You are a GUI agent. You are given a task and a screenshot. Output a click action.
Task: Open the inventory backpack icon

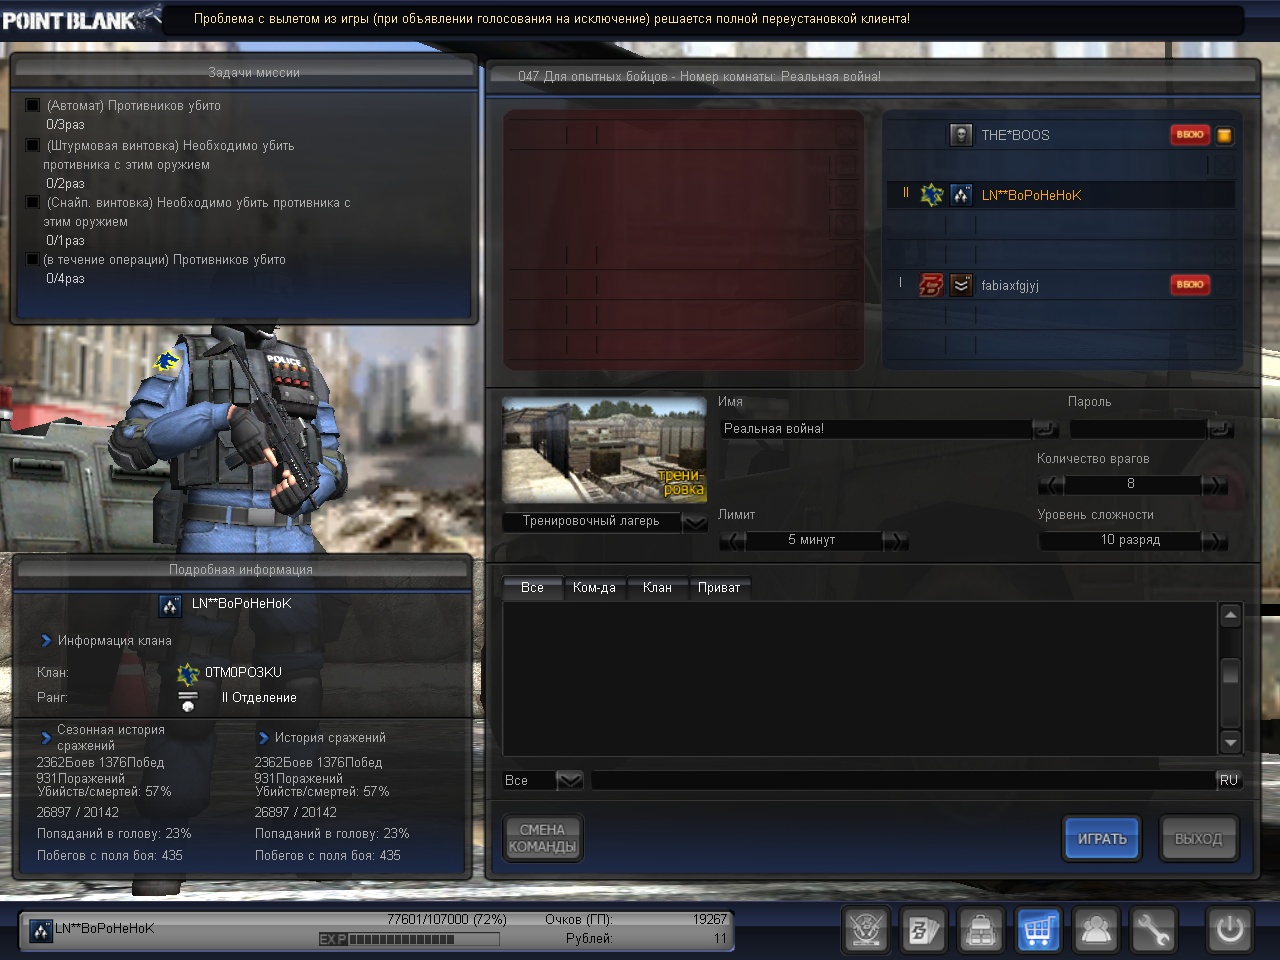coord(980,931)
